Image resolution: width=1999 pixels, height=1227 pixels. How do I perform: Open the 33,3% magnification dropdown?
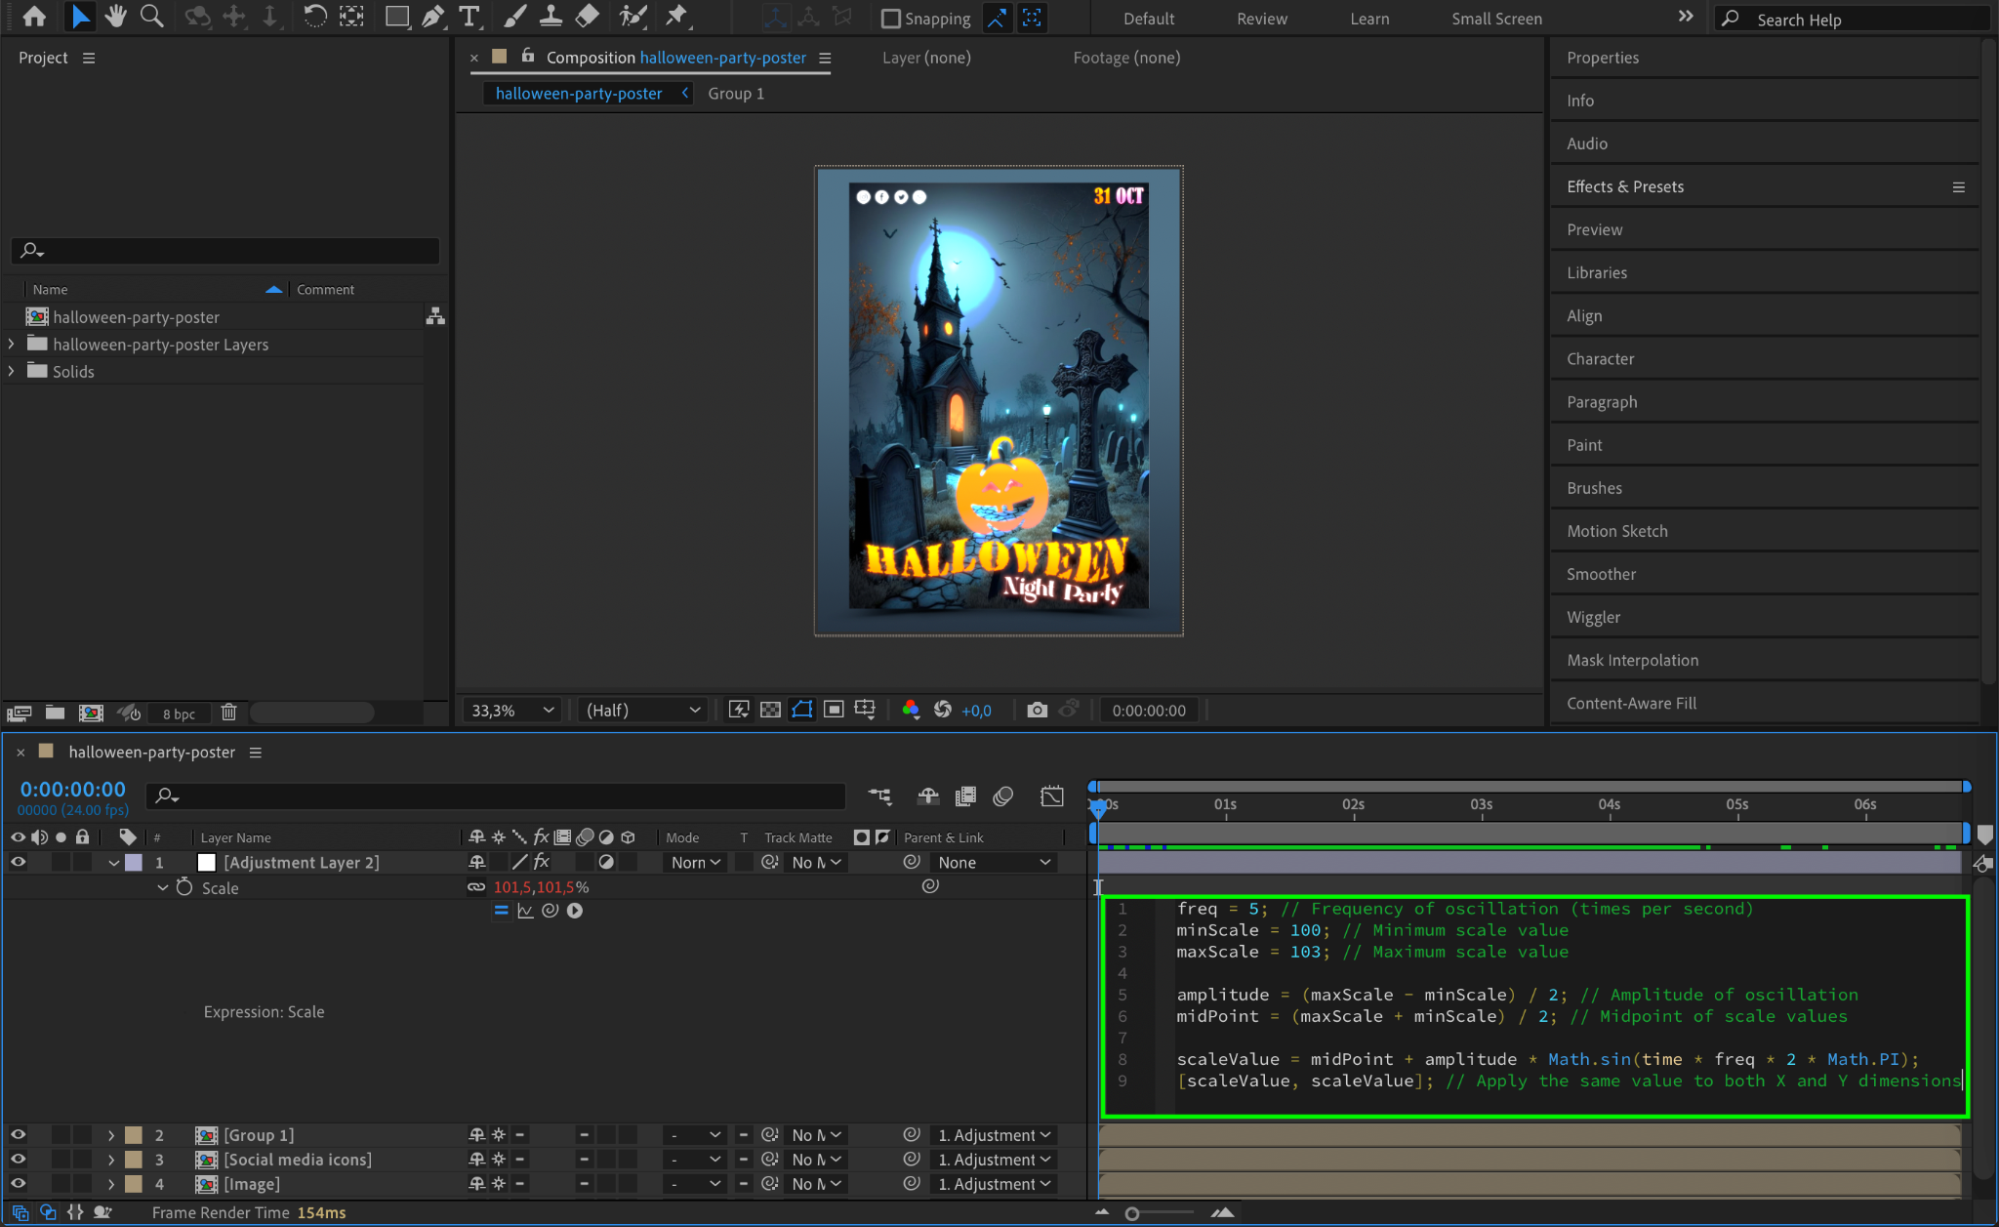[512, 710]
